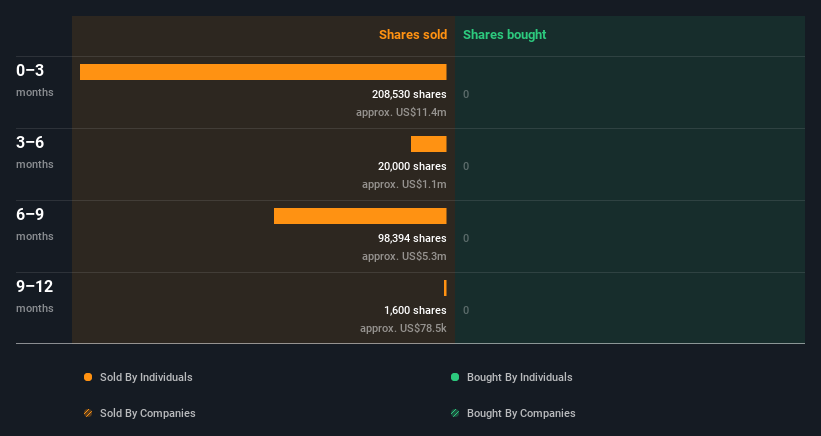Click the bought 0 in 6–9 months row

[466, 238]
